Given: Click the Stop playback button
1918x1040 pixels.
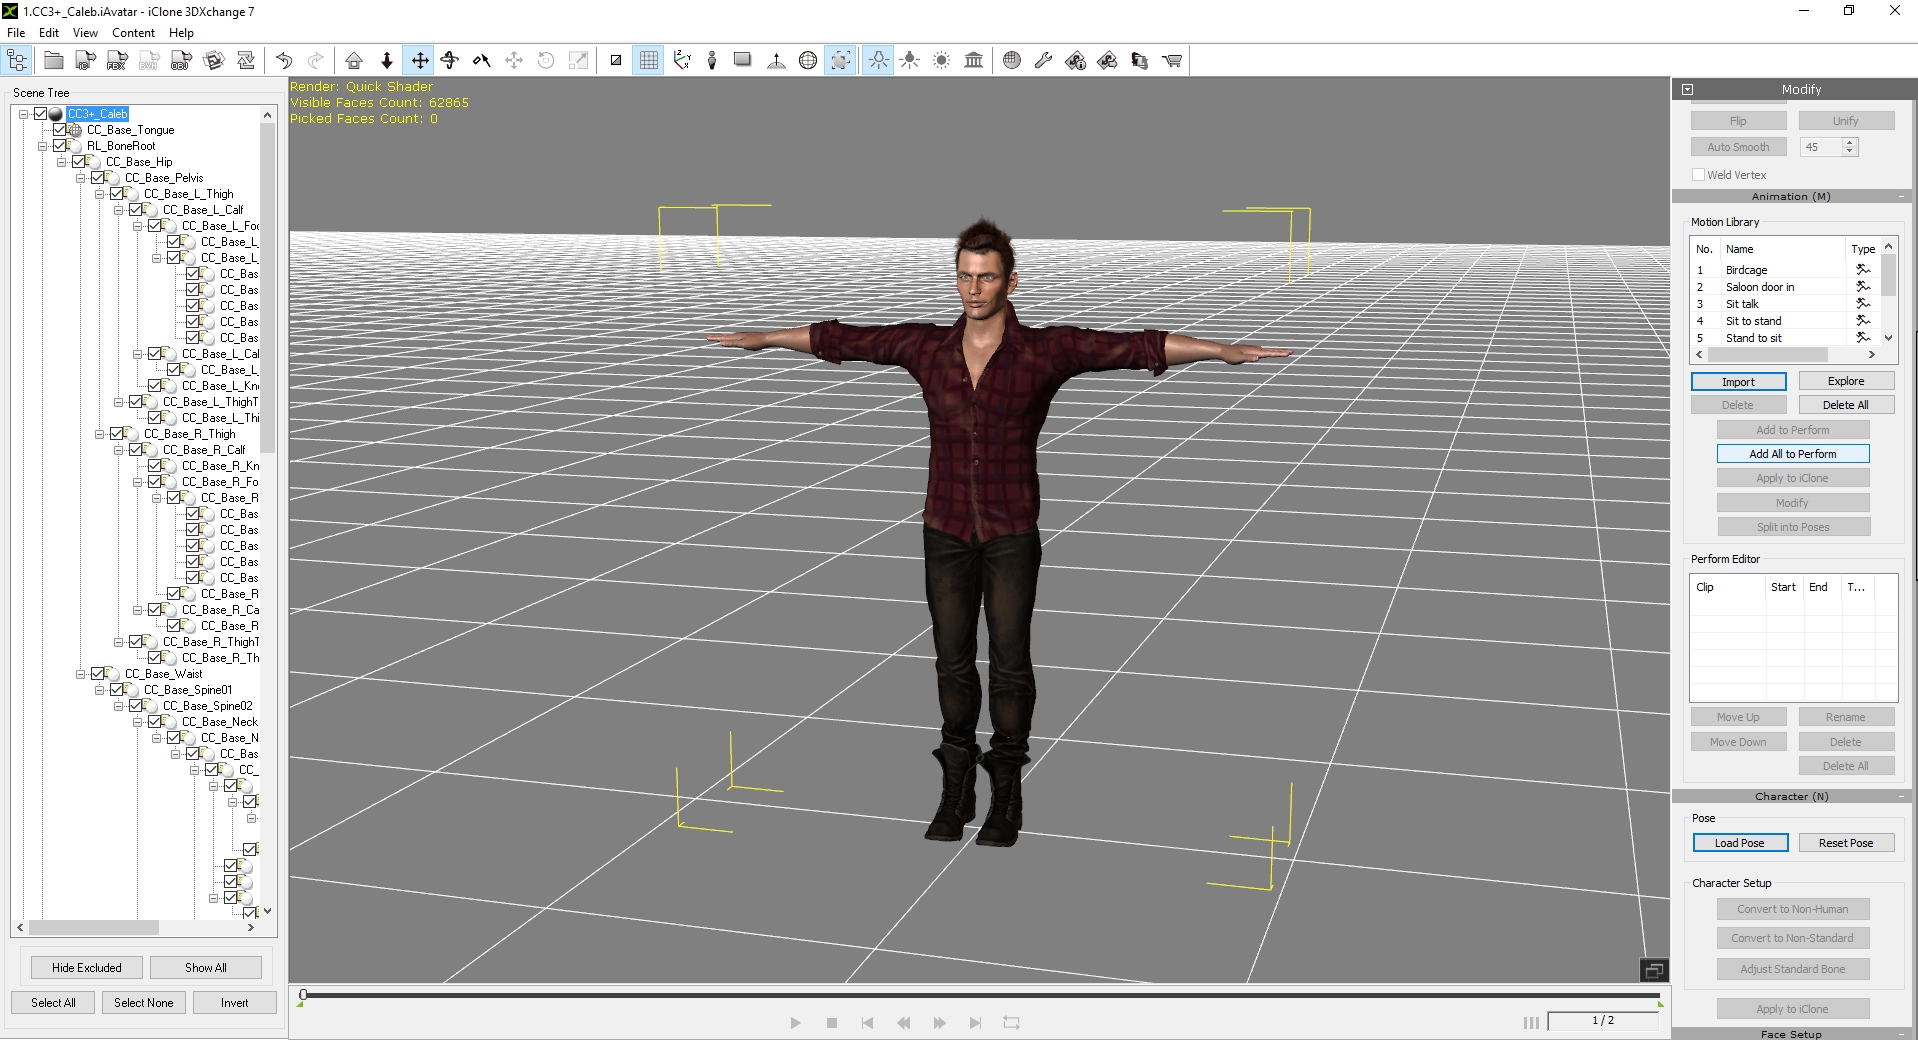Looking at the screenshot, I should (831, 1023).
